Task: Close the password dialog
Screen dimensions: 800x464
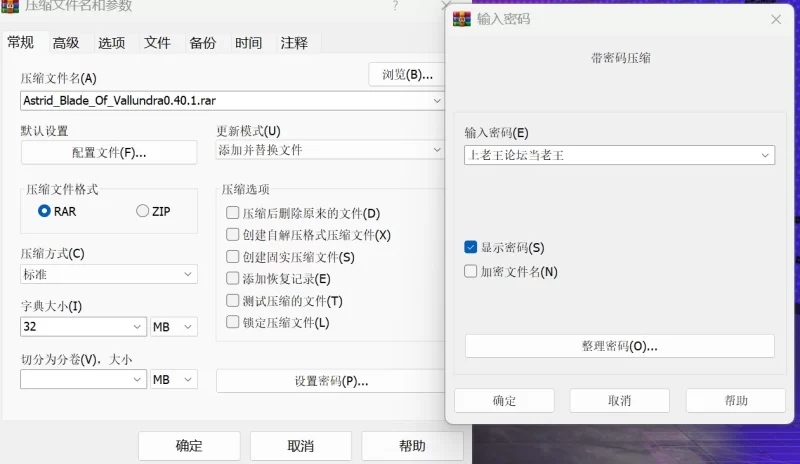Action: (x=776, y=19)
